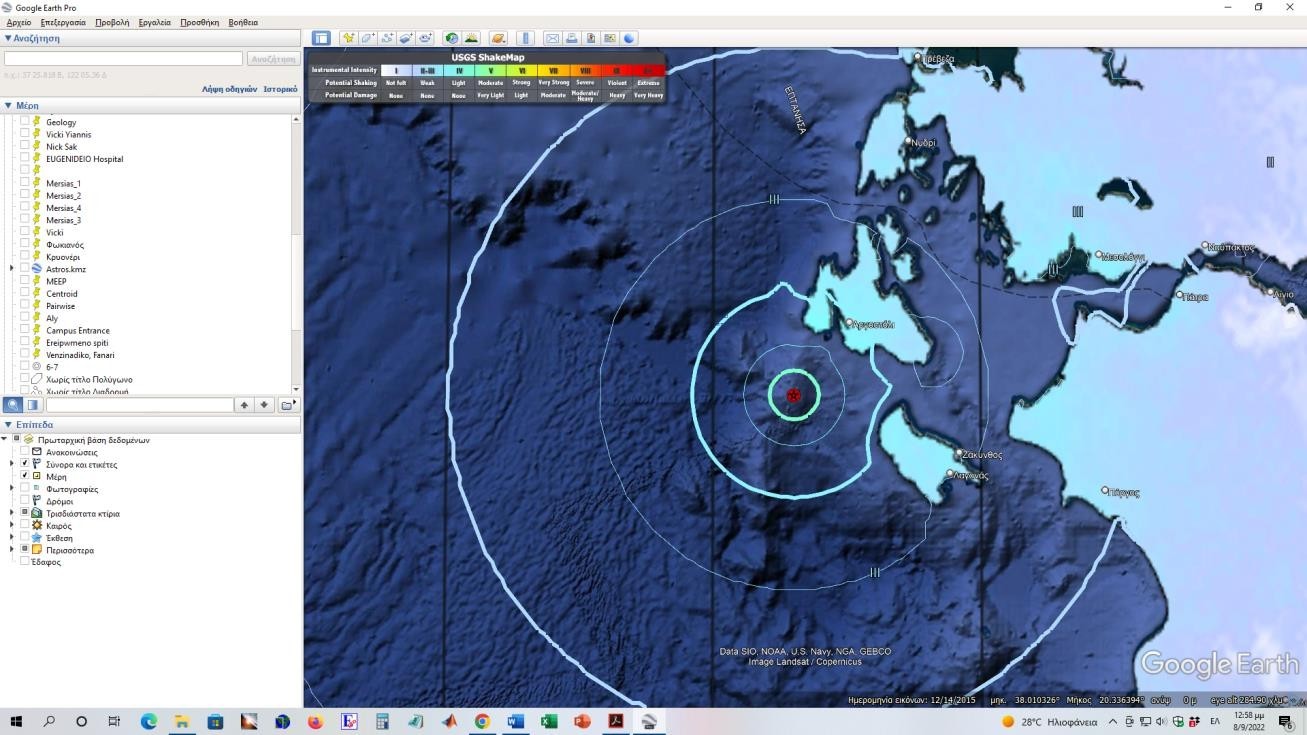This screenshot has width=1307, height=735.
Task: Hide the sidebar using toolbar icon
Action: point(321,38)
